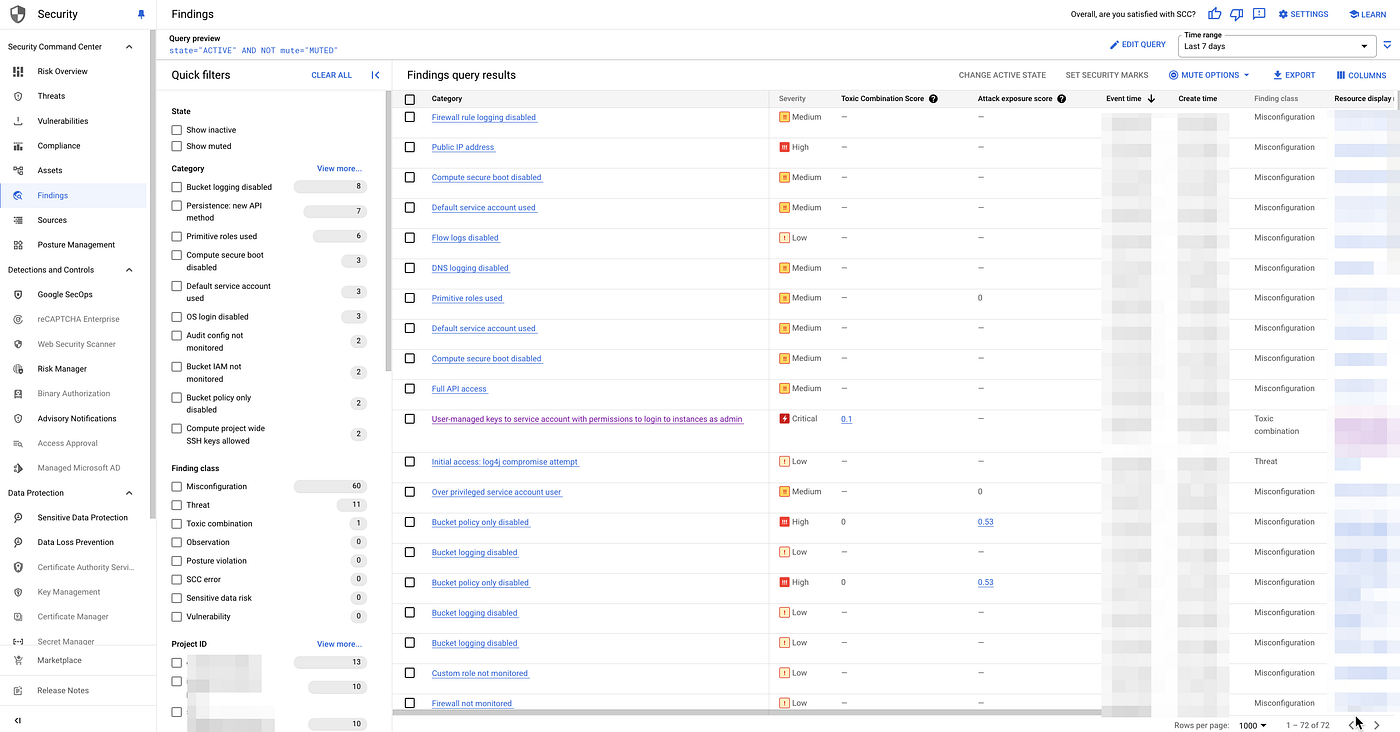Click the Threats sidebar icon

coord(18,96)
